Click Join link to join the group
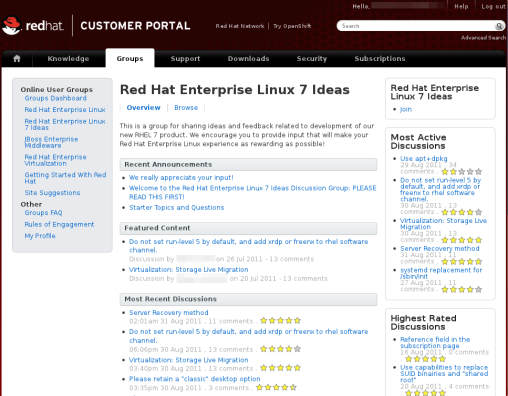Viewport: 508px width, 396px height. (x=406, y=109)
